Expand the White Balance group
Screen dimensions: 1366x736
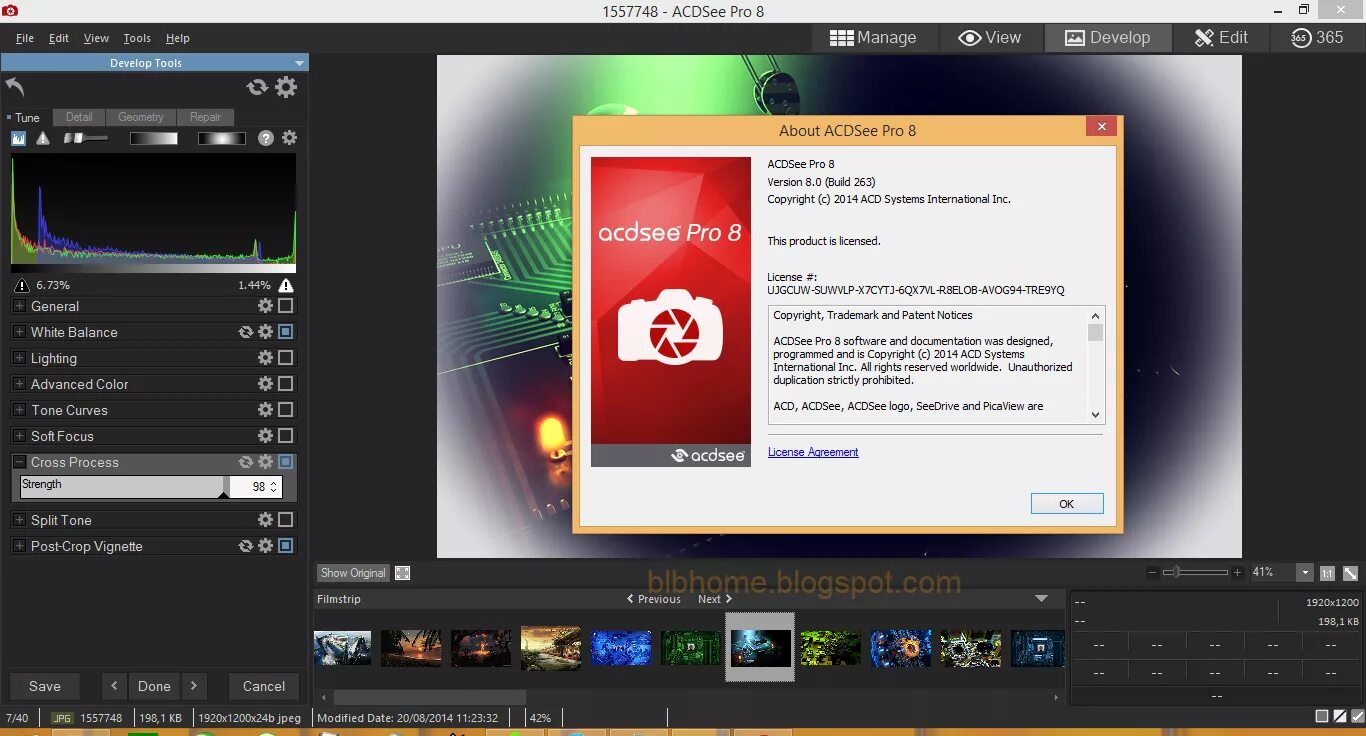19,332
